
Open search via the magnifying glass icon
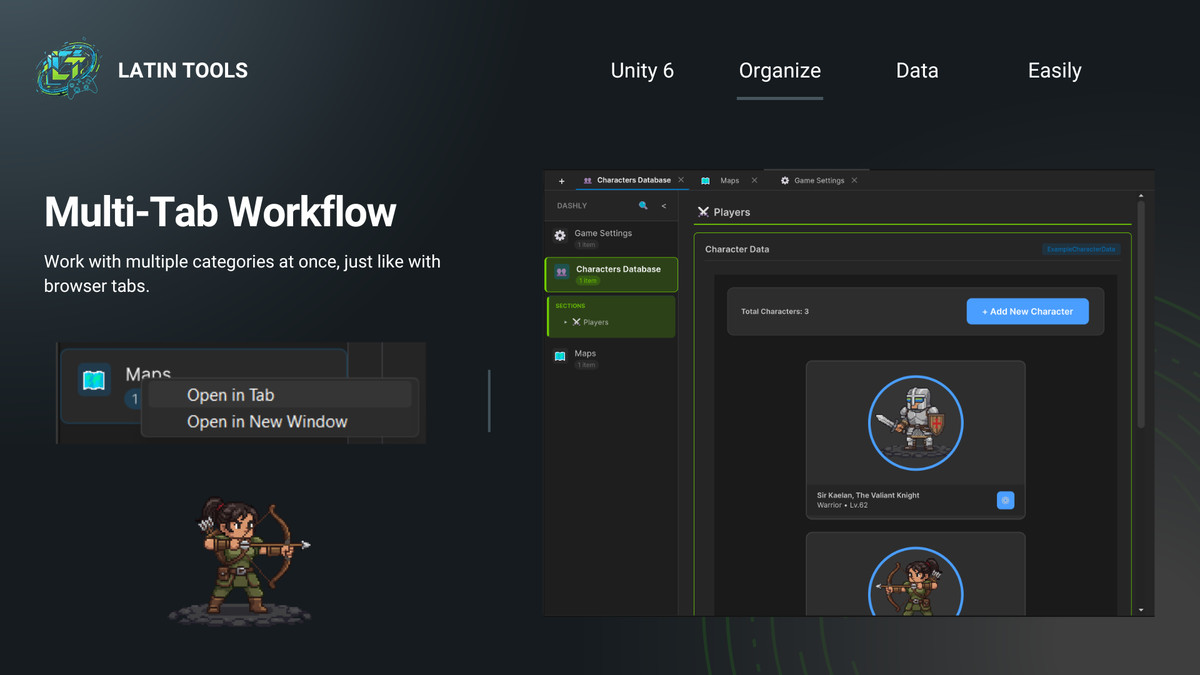643,205
